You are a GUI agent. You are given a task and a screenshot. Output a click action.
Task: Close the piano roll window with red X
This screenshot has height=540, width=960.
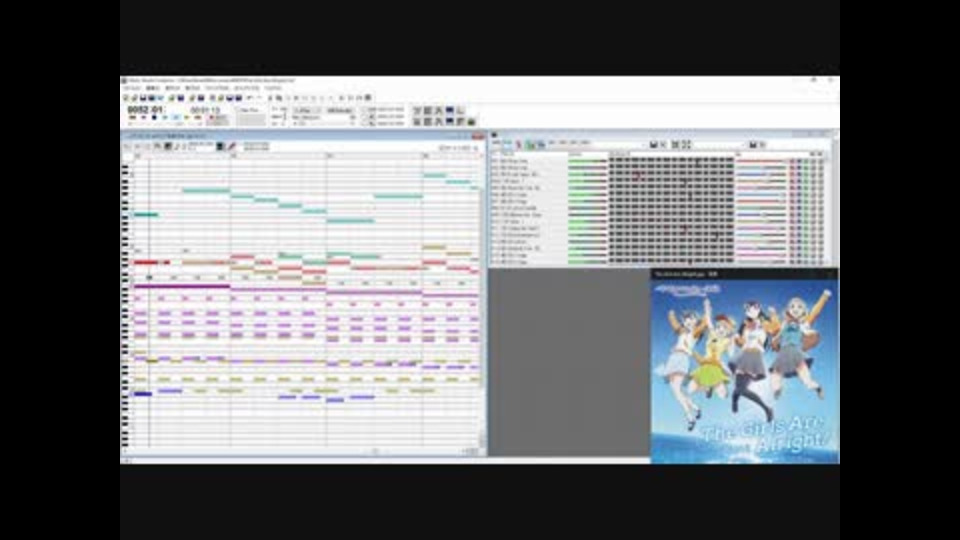[x=478, y=136]
